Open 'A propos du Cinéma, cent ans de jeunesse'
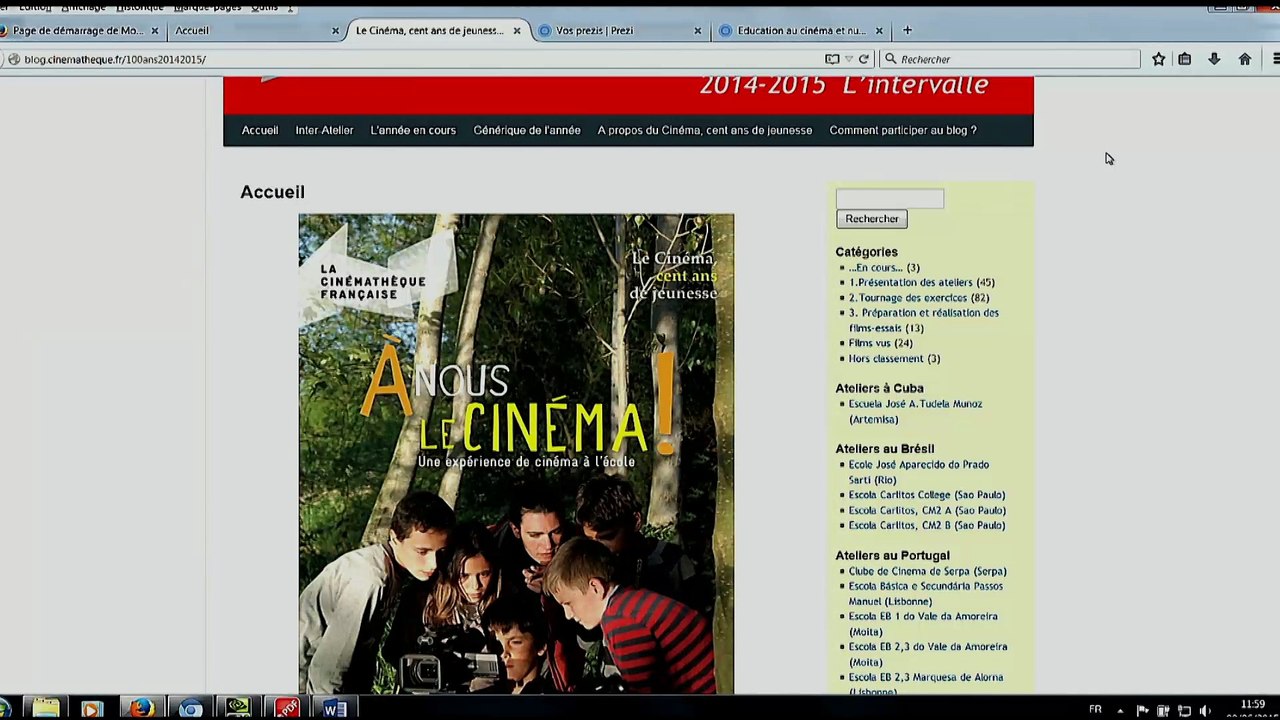1280x720 pixels. click(705, 130)
